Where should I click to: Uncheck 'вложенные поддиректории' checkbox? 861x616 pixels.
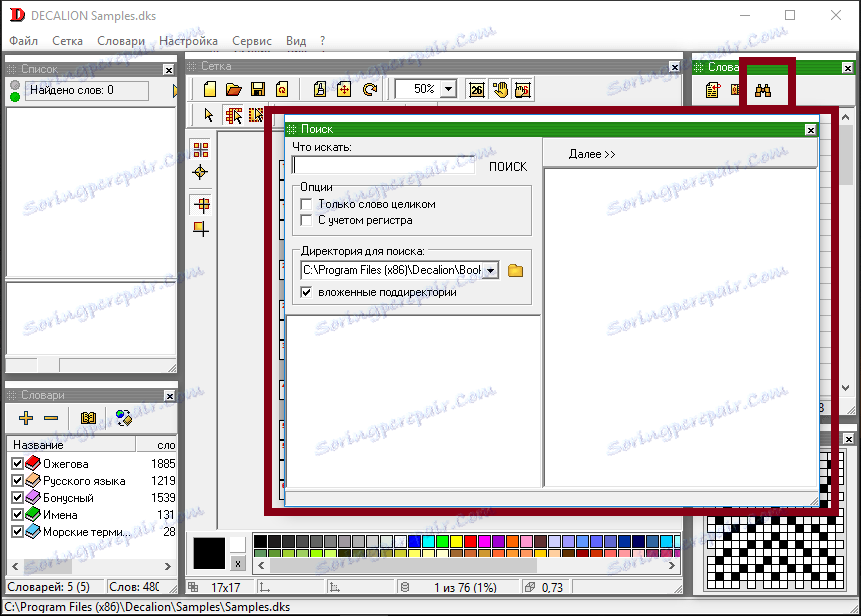pyautogui.click(x=306, y=292)
